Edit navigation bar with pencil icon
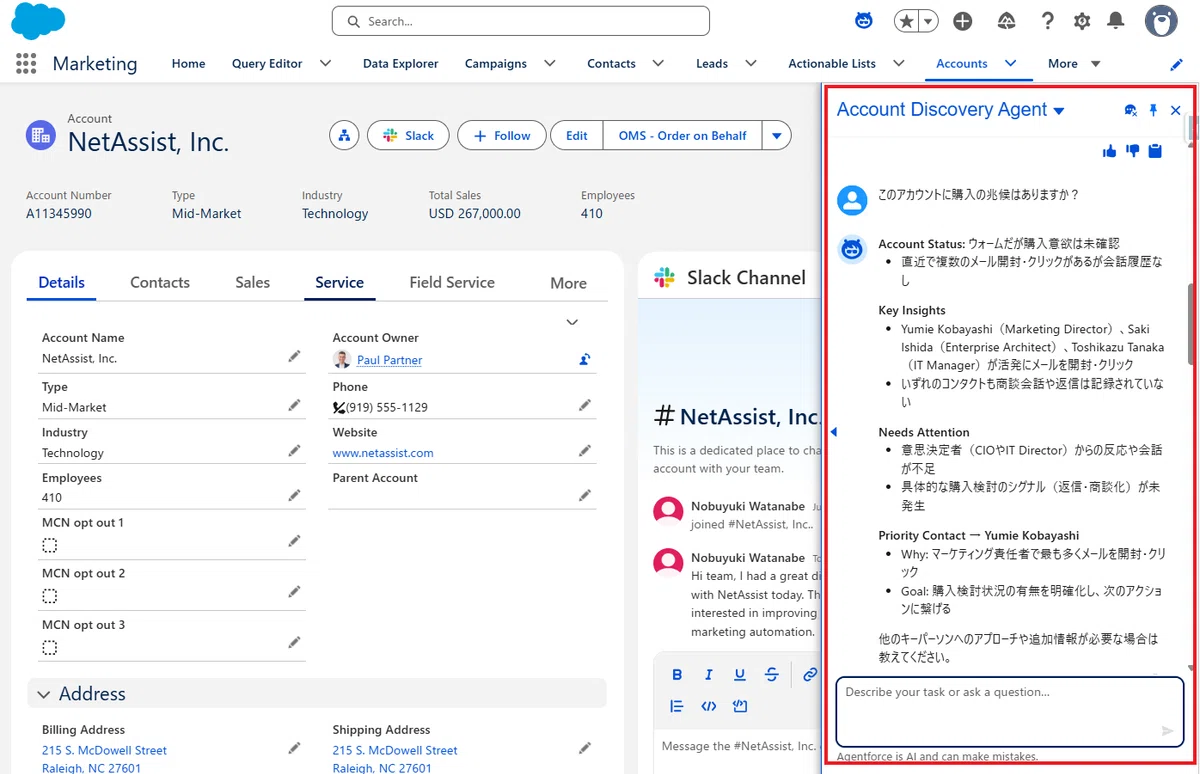The width and height of the screenshot is (1200, 774). pyautogui.click(x=1176, y=64)
